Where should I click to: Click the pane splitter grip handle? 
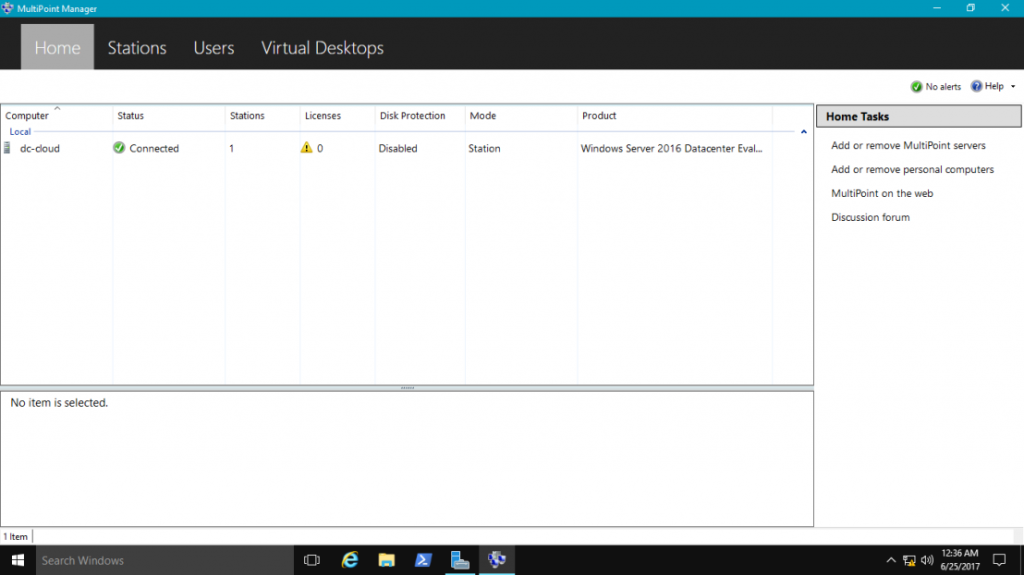pyautogui.click(x=408, y=388)
